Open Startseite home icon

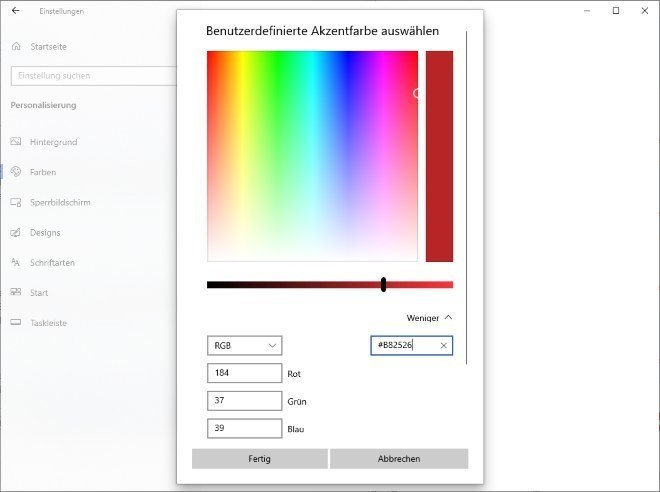coord(16,46)
